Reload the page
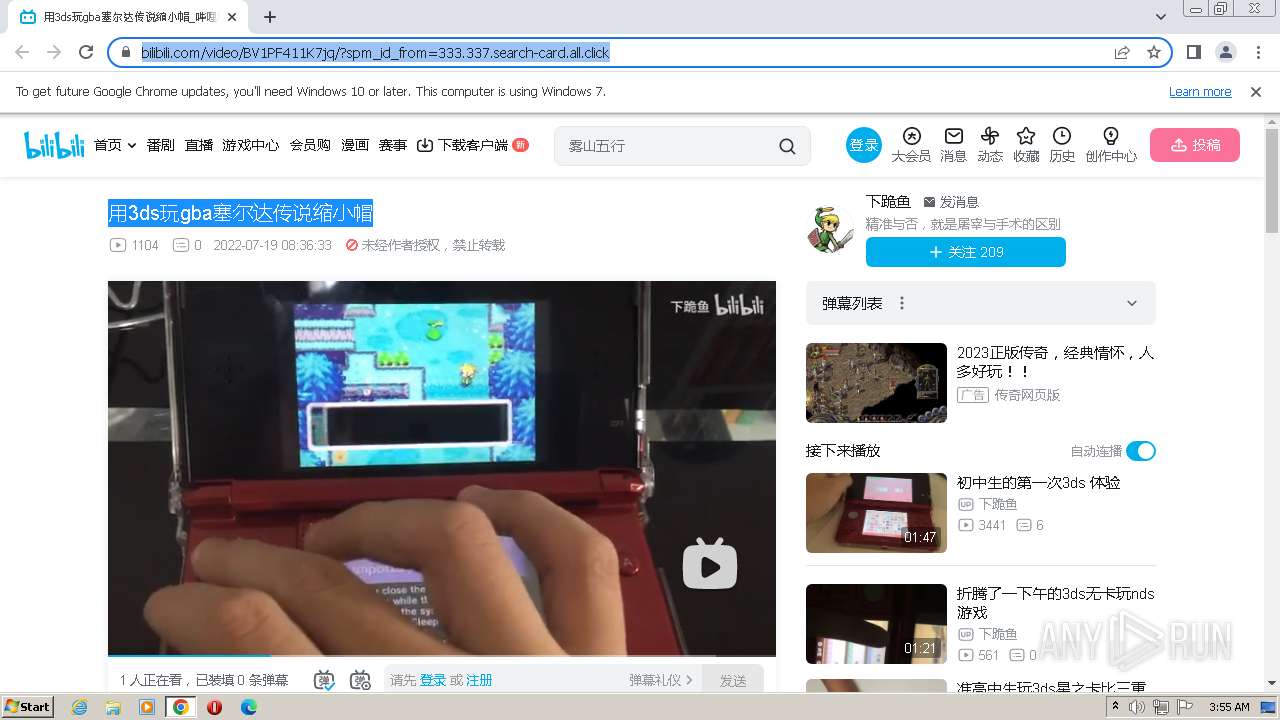 [86, 52]
